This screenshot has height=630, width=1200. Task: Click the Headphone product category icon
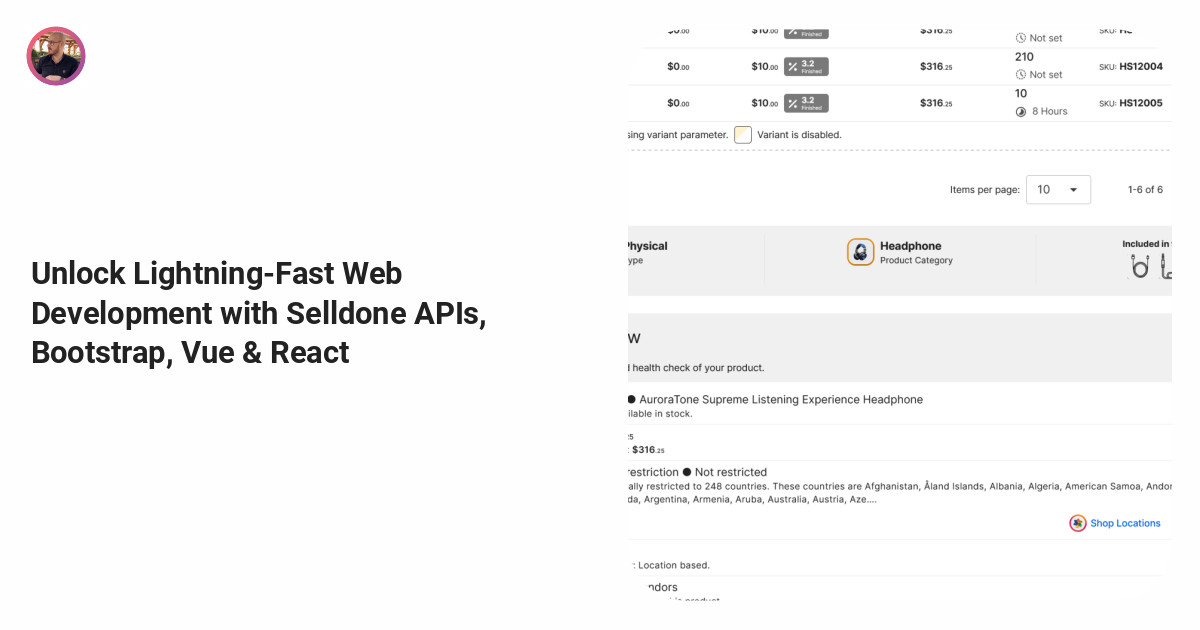(x=861, y=252)
